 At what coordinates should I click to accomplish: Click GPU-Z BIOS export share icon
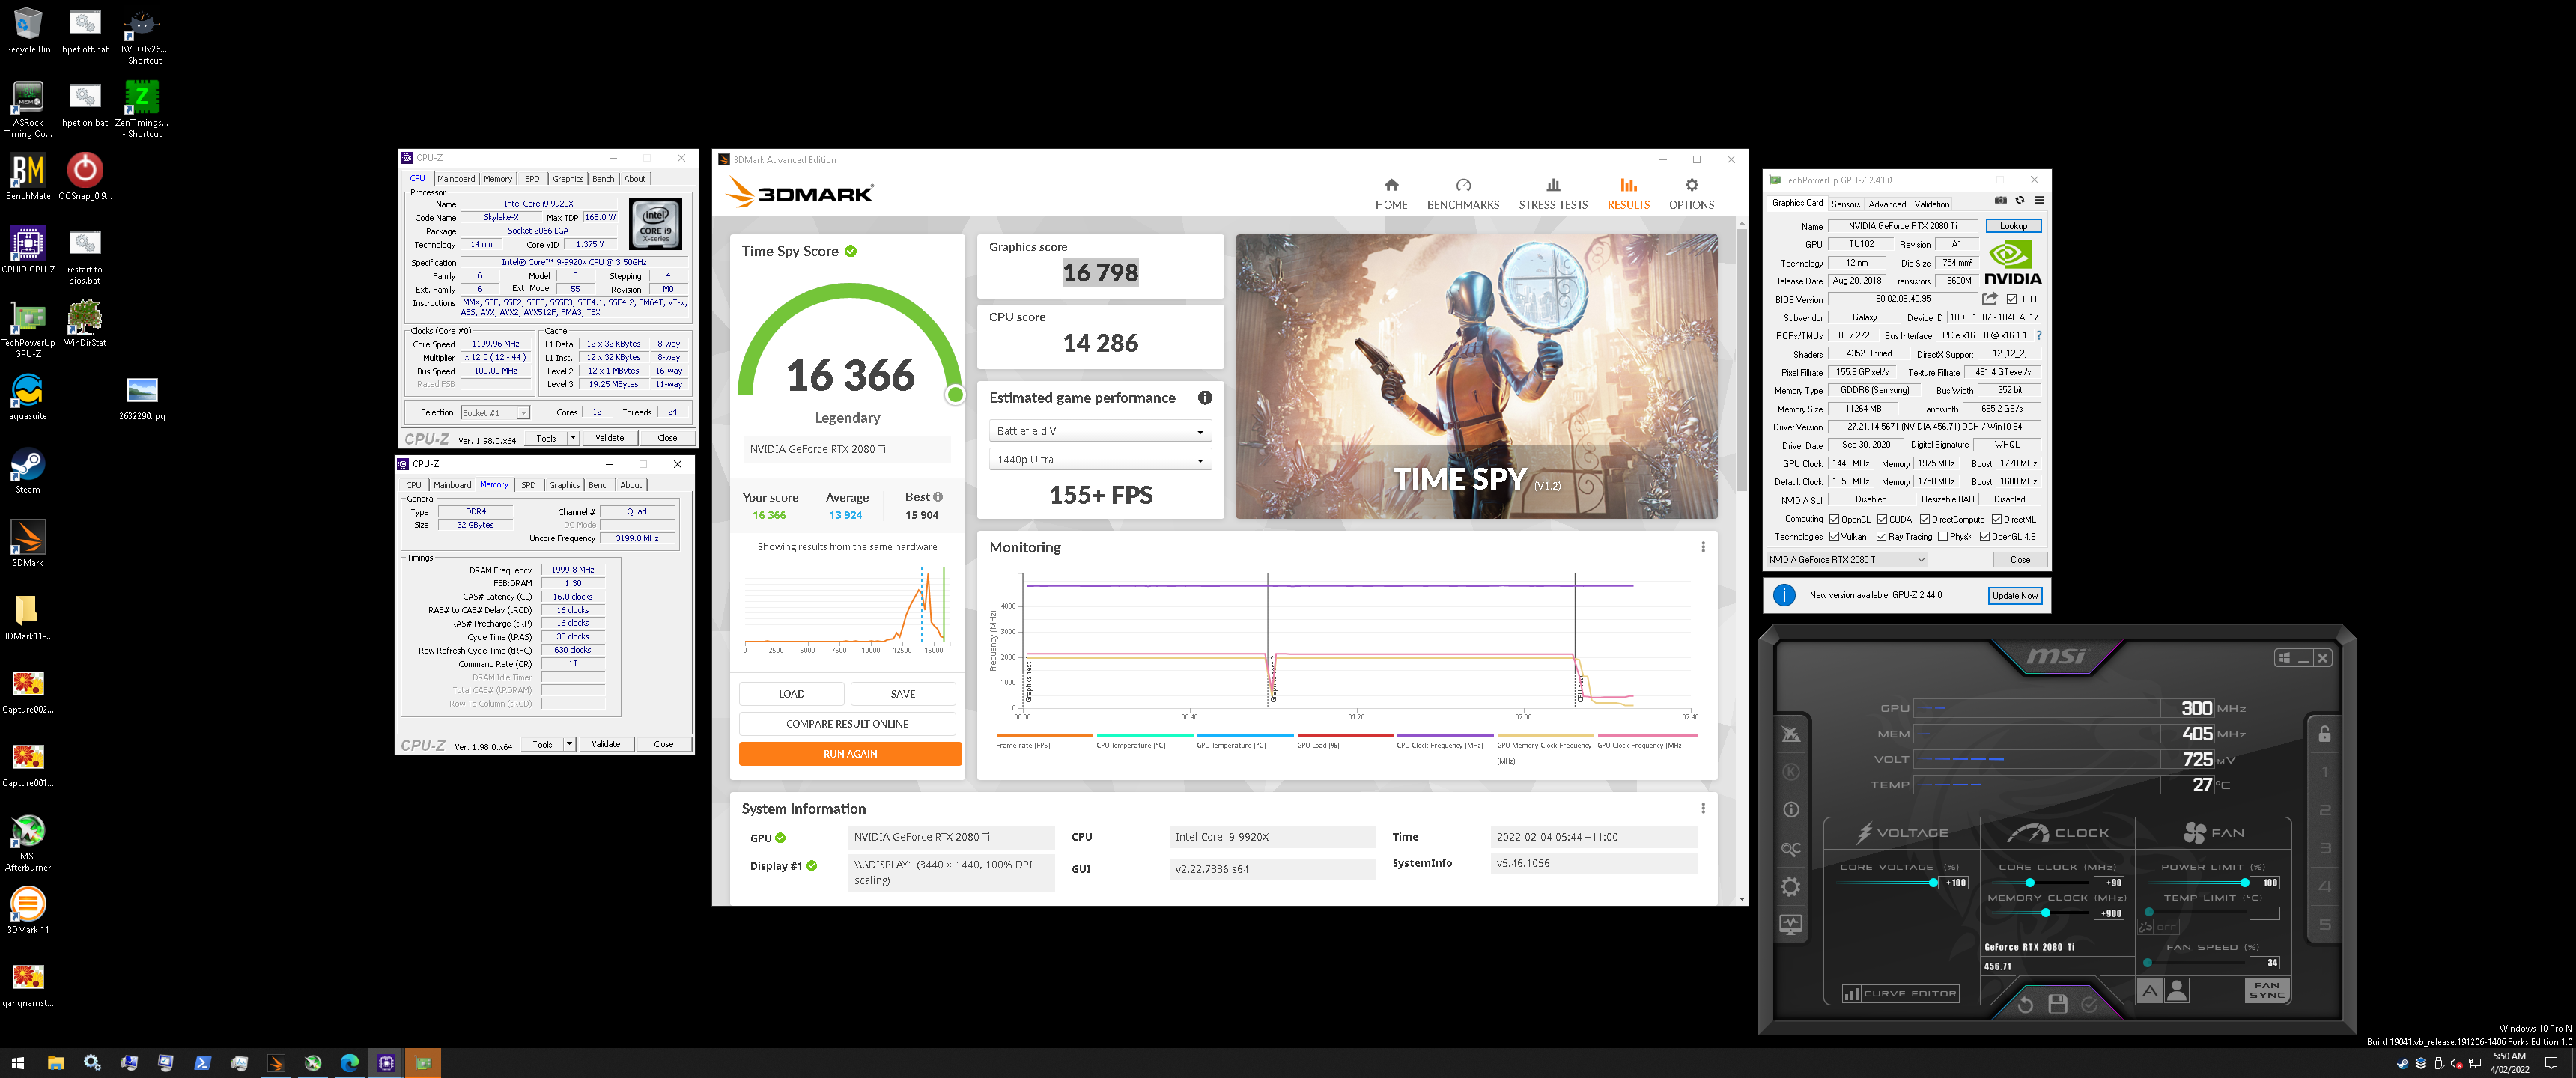[x=1990, y=299]
